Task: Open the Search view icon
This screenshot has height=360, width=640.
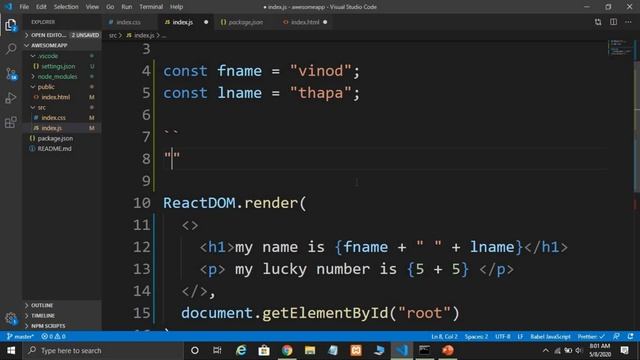Action: [11, 49]
